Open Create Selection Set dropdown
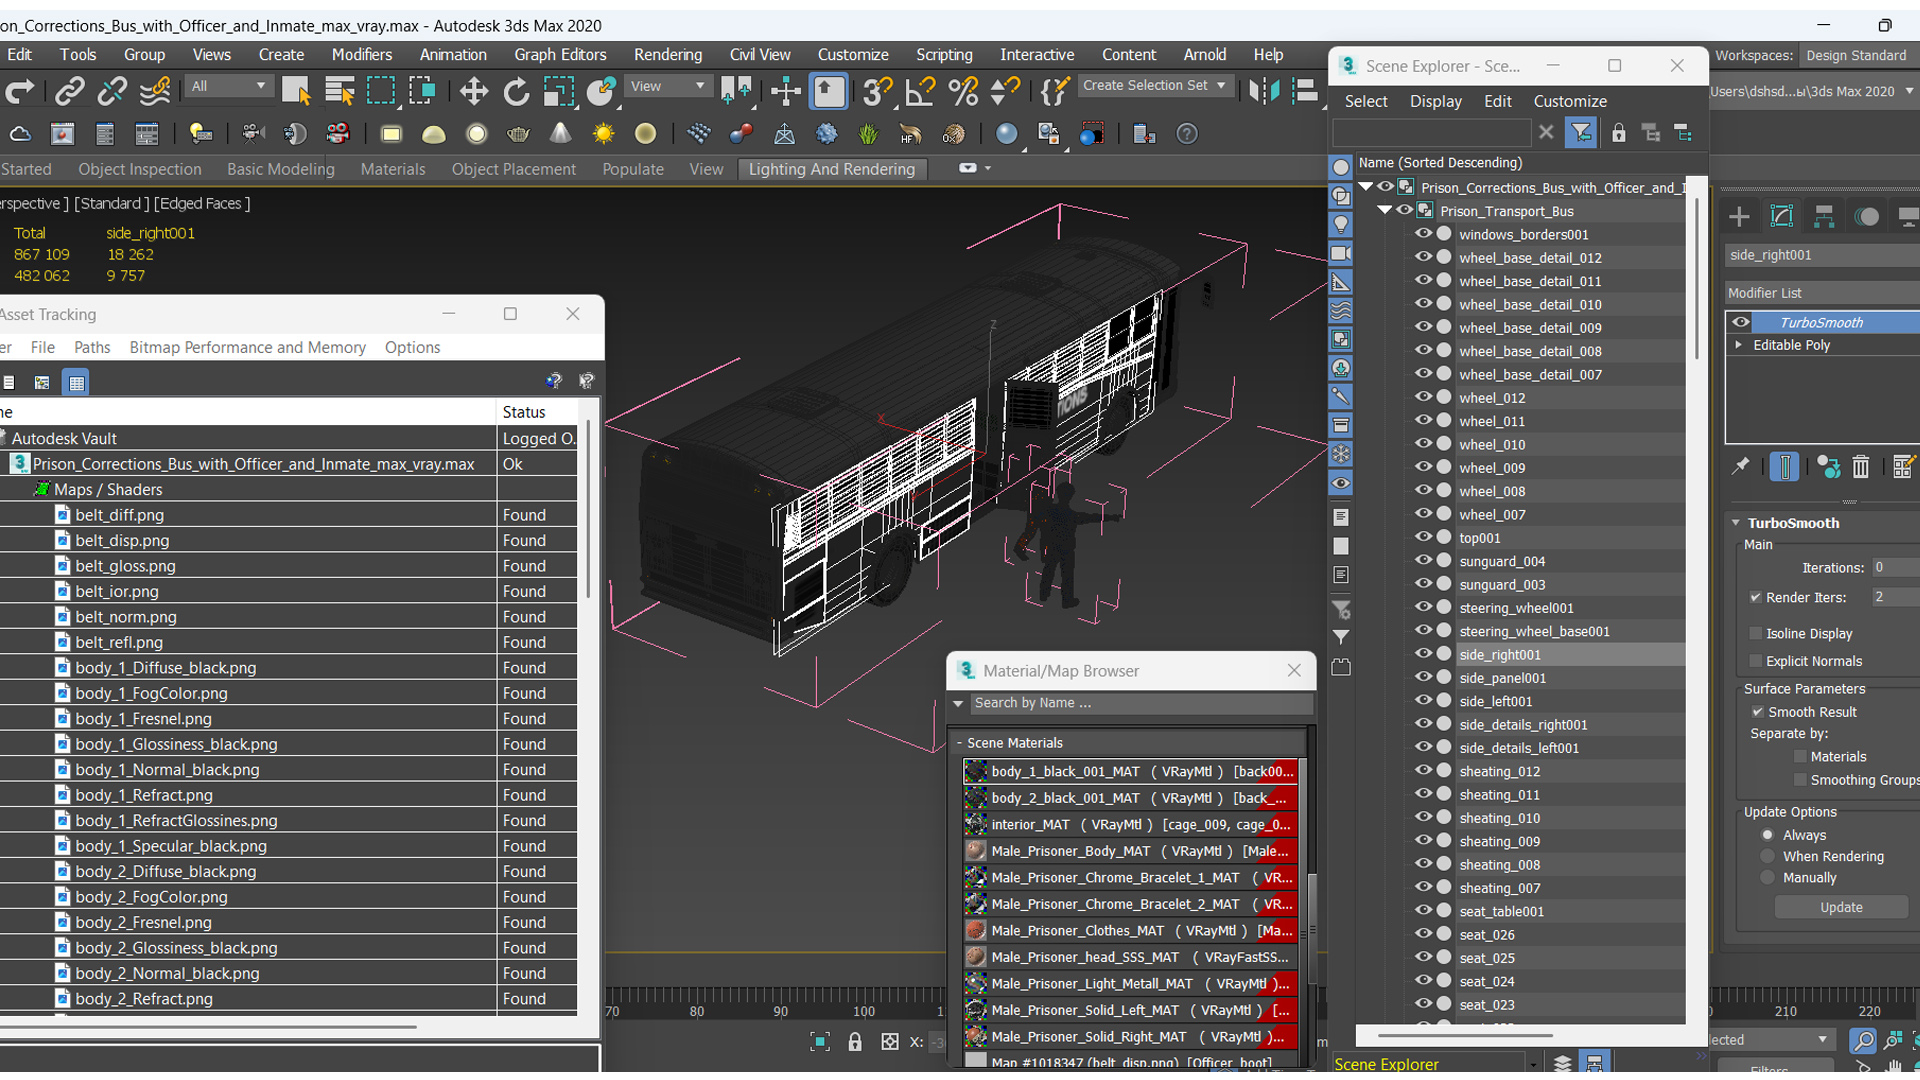The width and height of the screenshot is (1920, 1080). pyautogui.click(x=1155, y=86)
